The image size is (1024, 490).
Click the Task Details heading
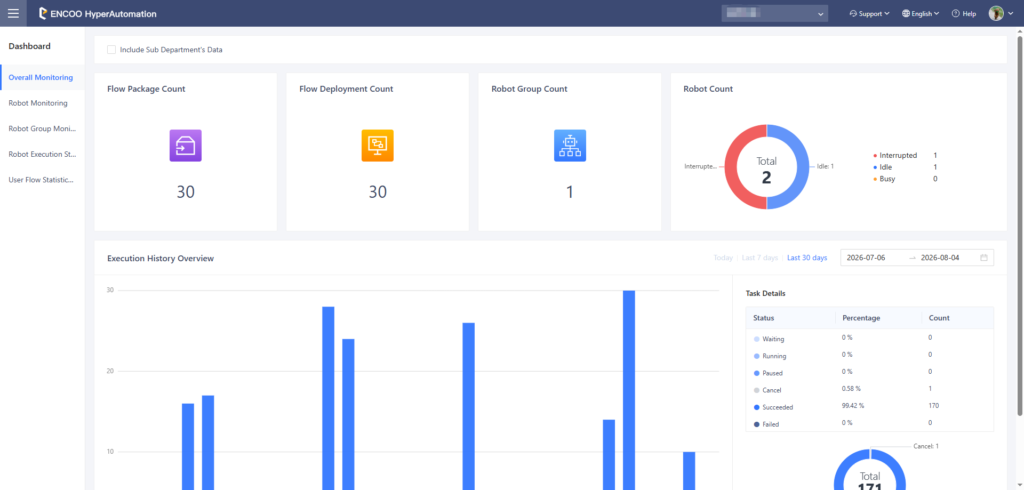pyautogui.click(x=765, y=293)
